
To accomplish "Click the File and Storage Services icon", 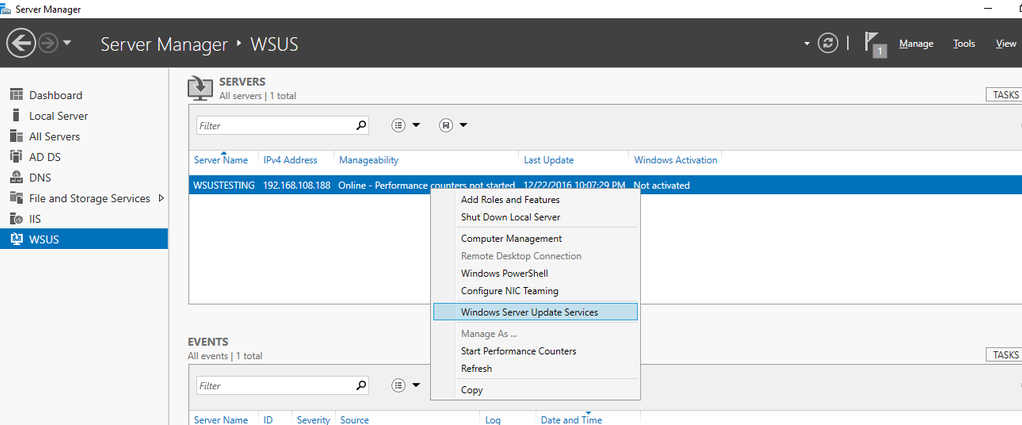I will (17, 198).
